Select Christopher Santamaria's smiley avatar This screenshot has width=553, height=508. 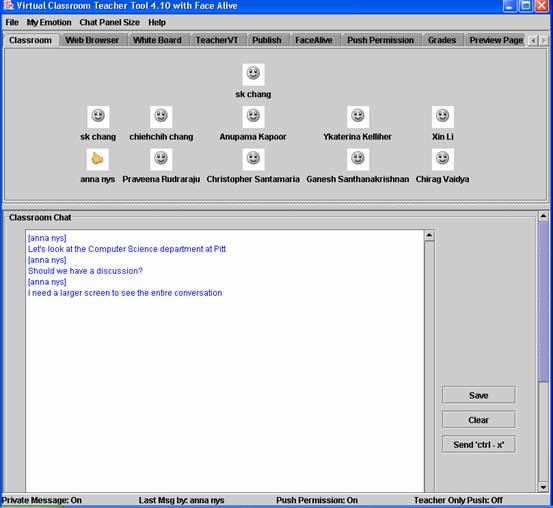click(x=253, y=159)
